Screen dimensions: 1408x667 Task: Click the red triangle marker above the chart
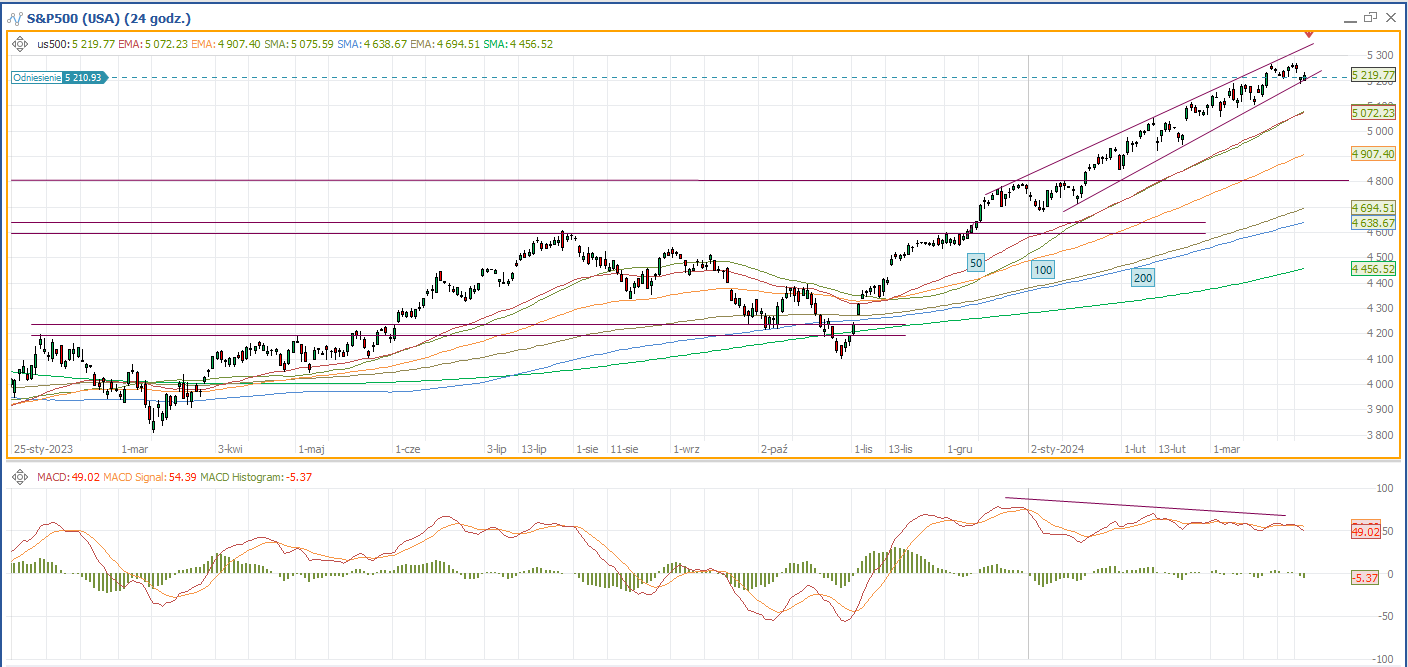coord(1309,35)
